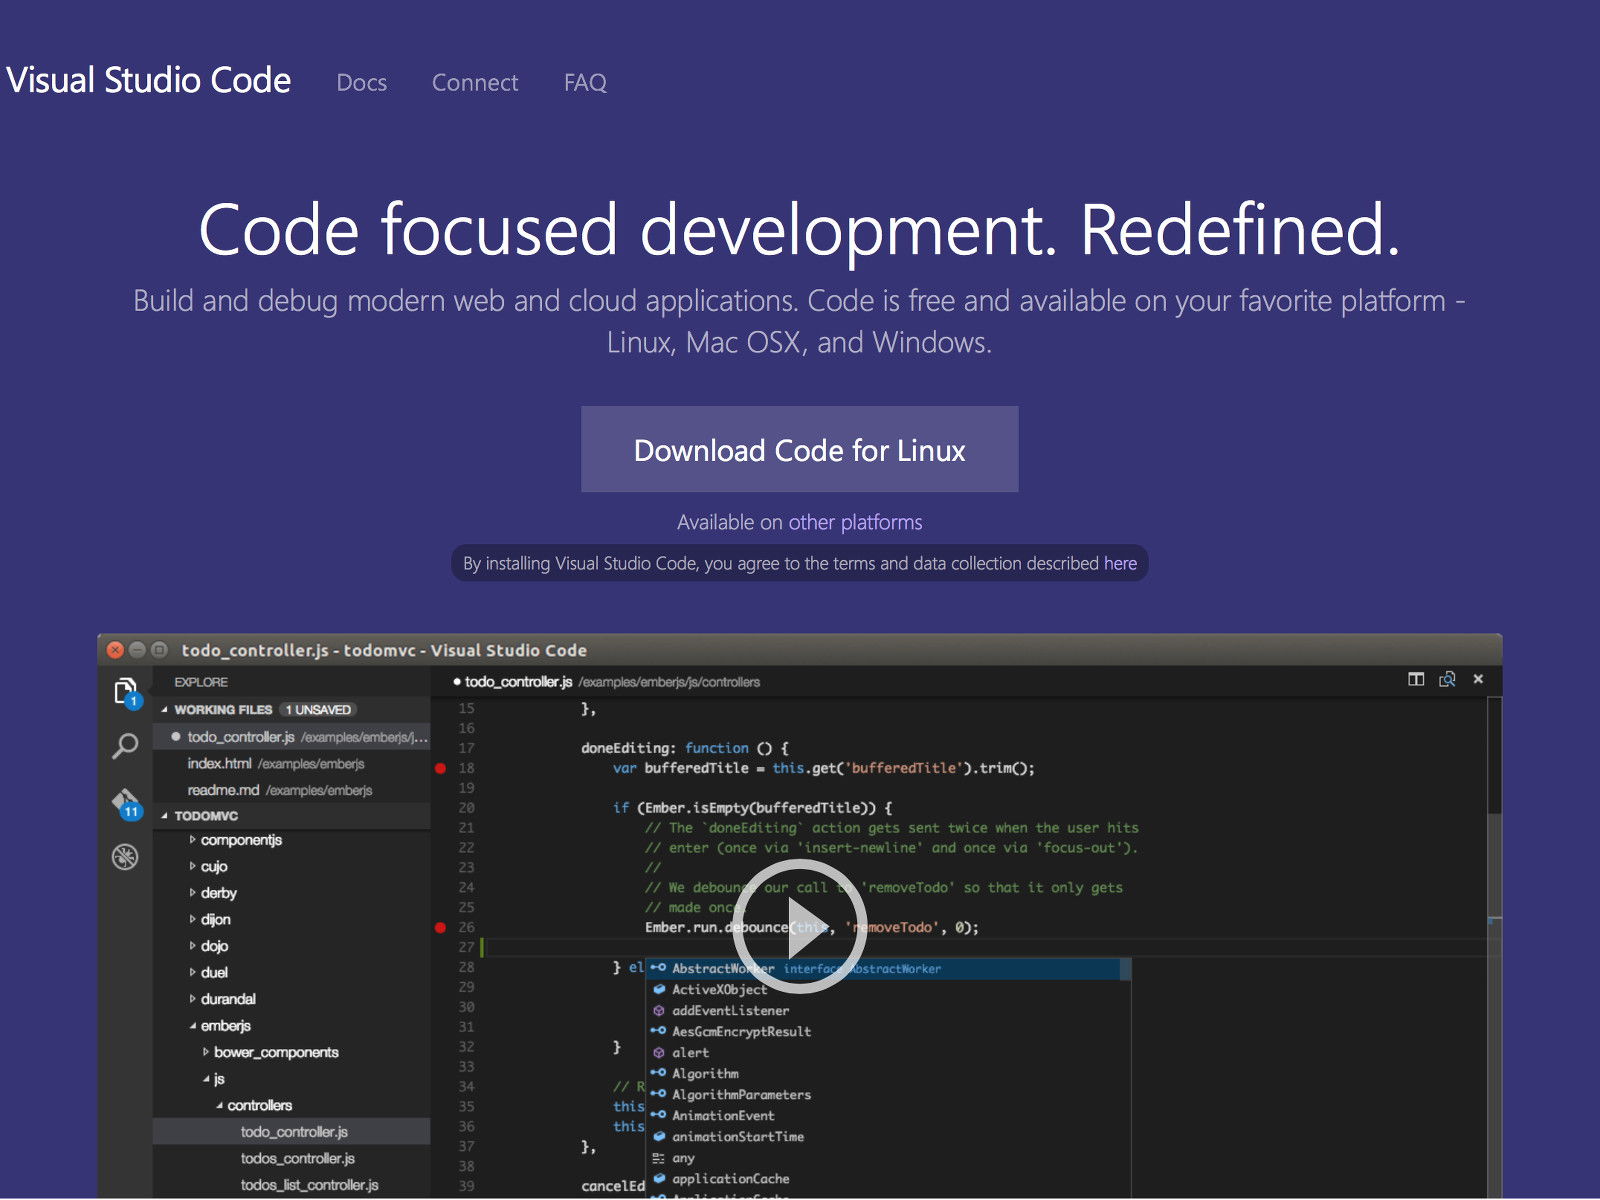Click the '1 UNSAVED' badge

click(x=318, y=709)
